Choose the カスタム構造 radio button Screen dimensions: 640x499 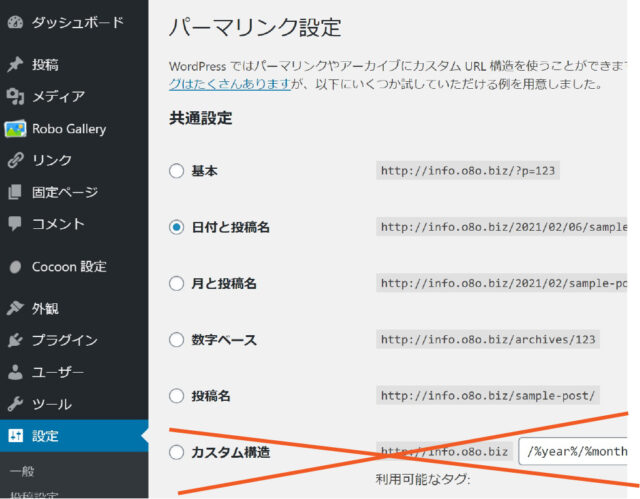(177, 452)
